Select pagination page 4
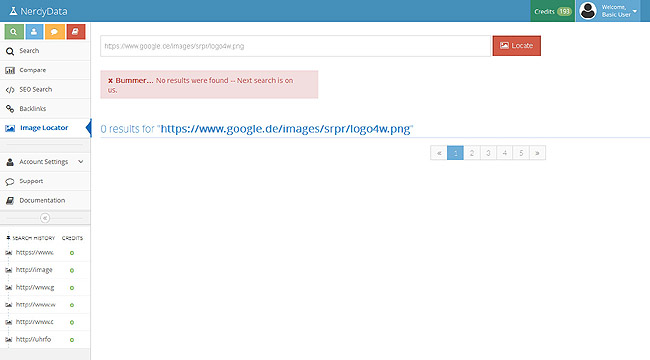650x360 pixels. point(504,153)
